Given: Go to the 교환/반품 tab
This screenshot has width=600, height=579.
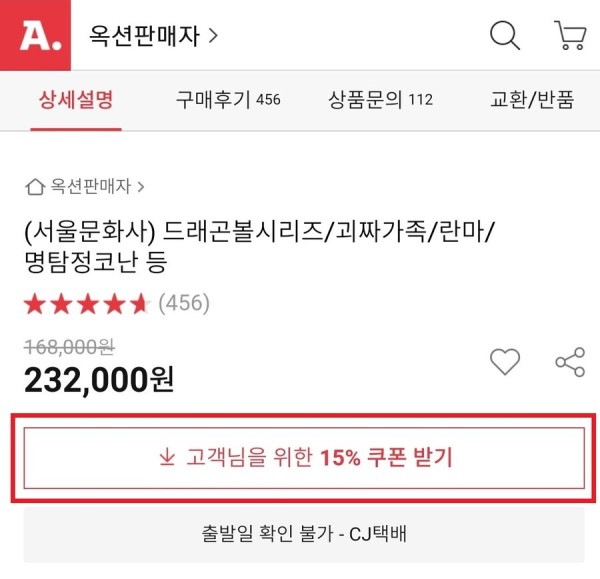Looking at the screenshot, I should [x=532, y=100].
